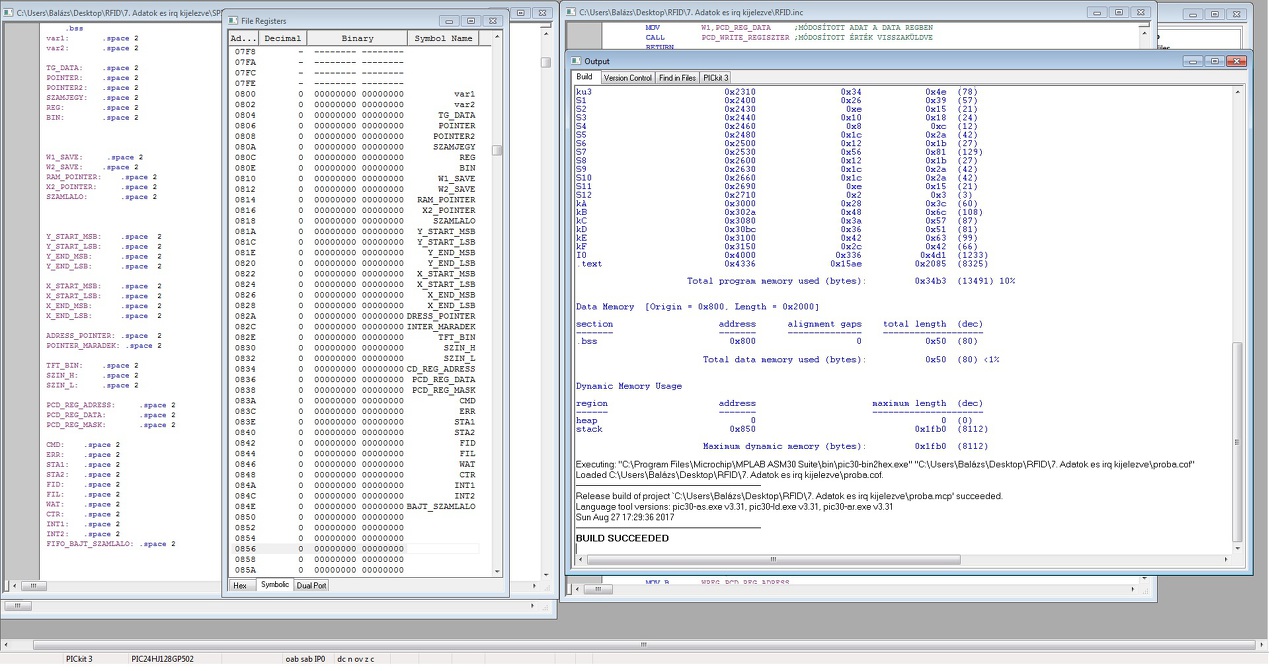Select the Symbolic tab in File Registers

pos(274,585)
